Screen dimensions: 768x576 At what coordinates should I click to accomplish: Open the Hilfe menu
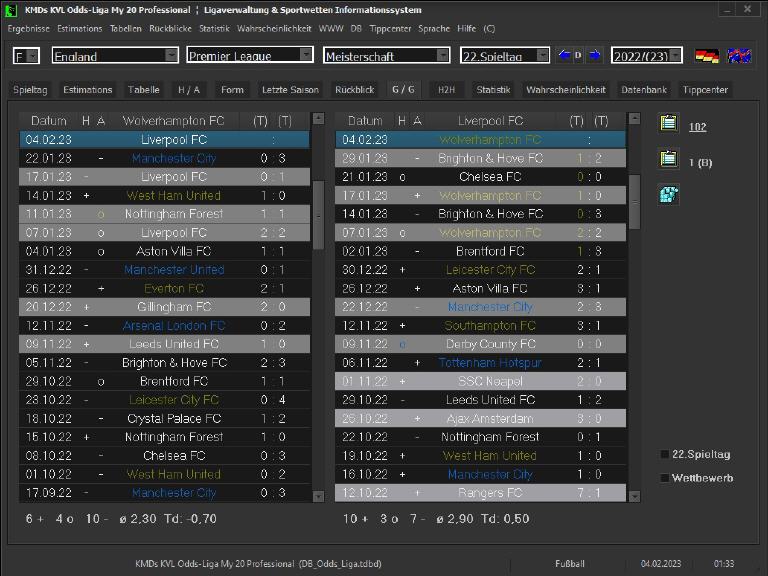[x=467, y=28]
